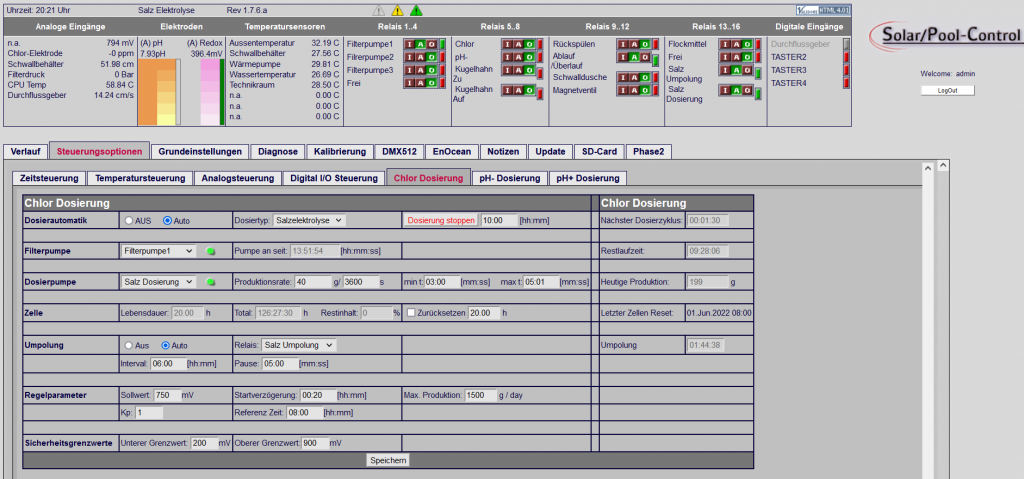The height and width of the screenshot is (479, 1024).
Task: Select Auto for Umpolung
Action: pos(166,345)
